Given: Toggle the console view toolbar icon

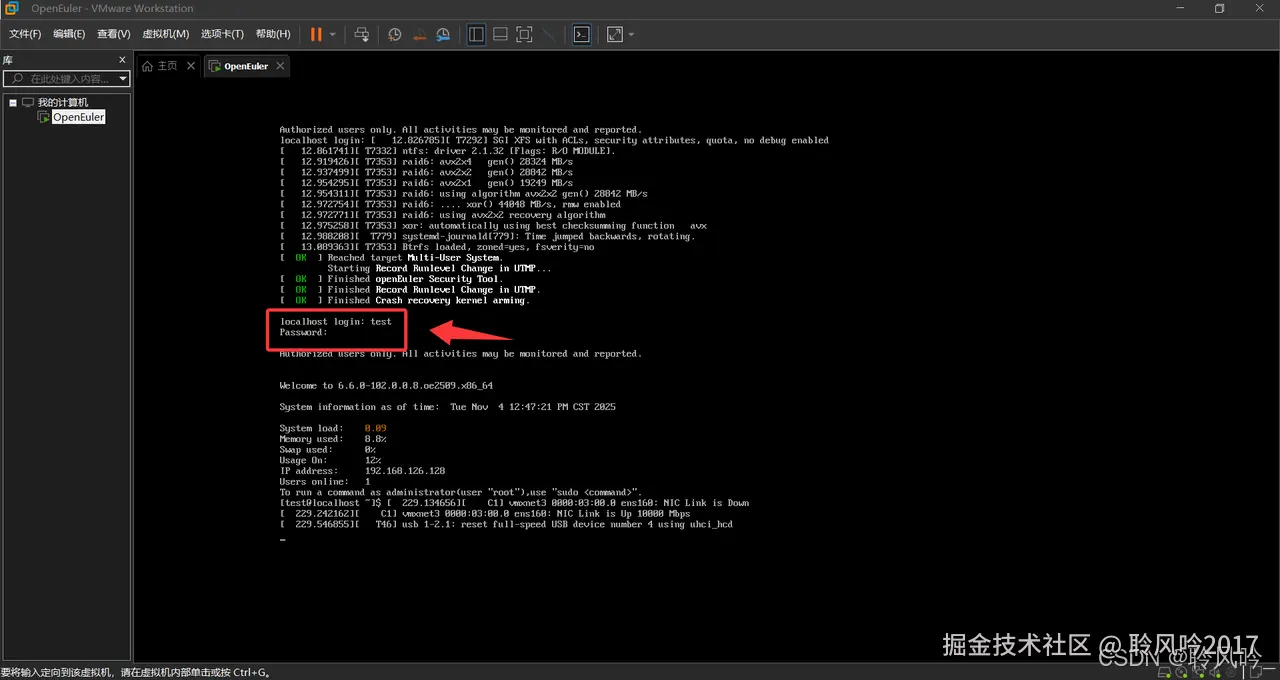Looking at the screenshot, I should coord(581,34).
